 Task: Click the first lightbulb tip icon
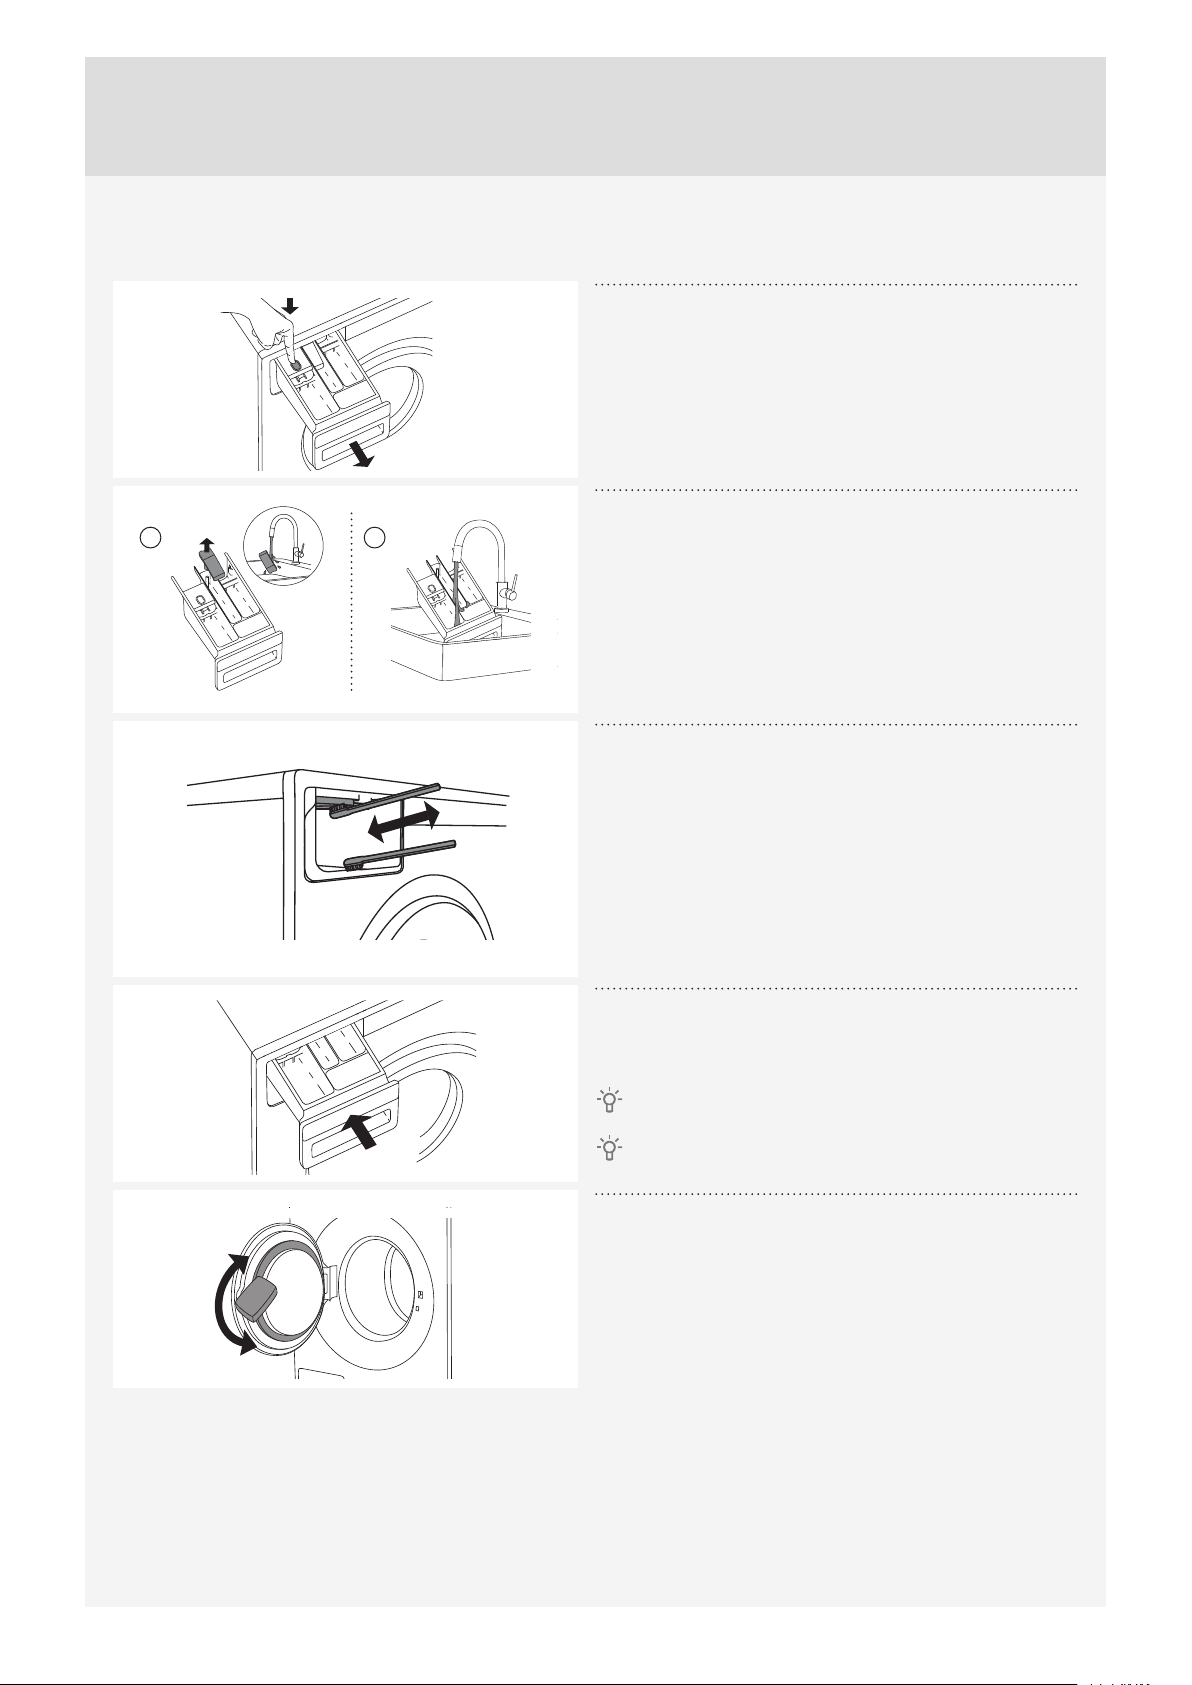pos(607,1101)
